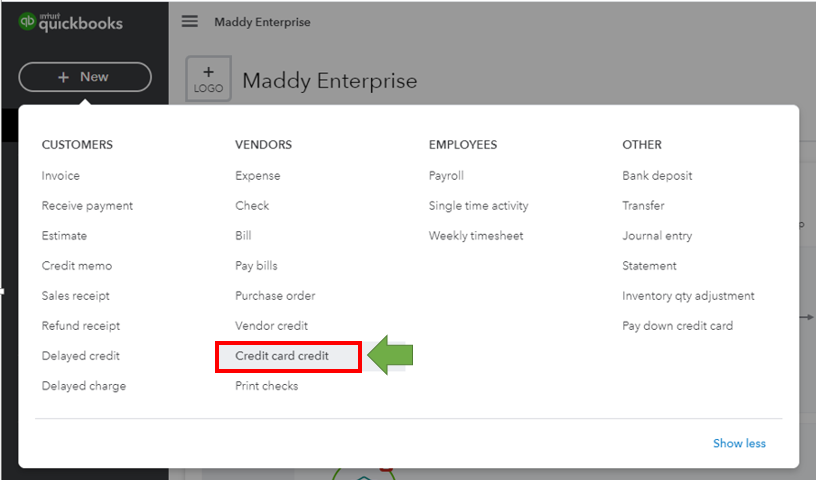The height and width of the screenshot is (480, 816).
Task: Select Inventory qty adjustment
Action: [x=688, y=296]
